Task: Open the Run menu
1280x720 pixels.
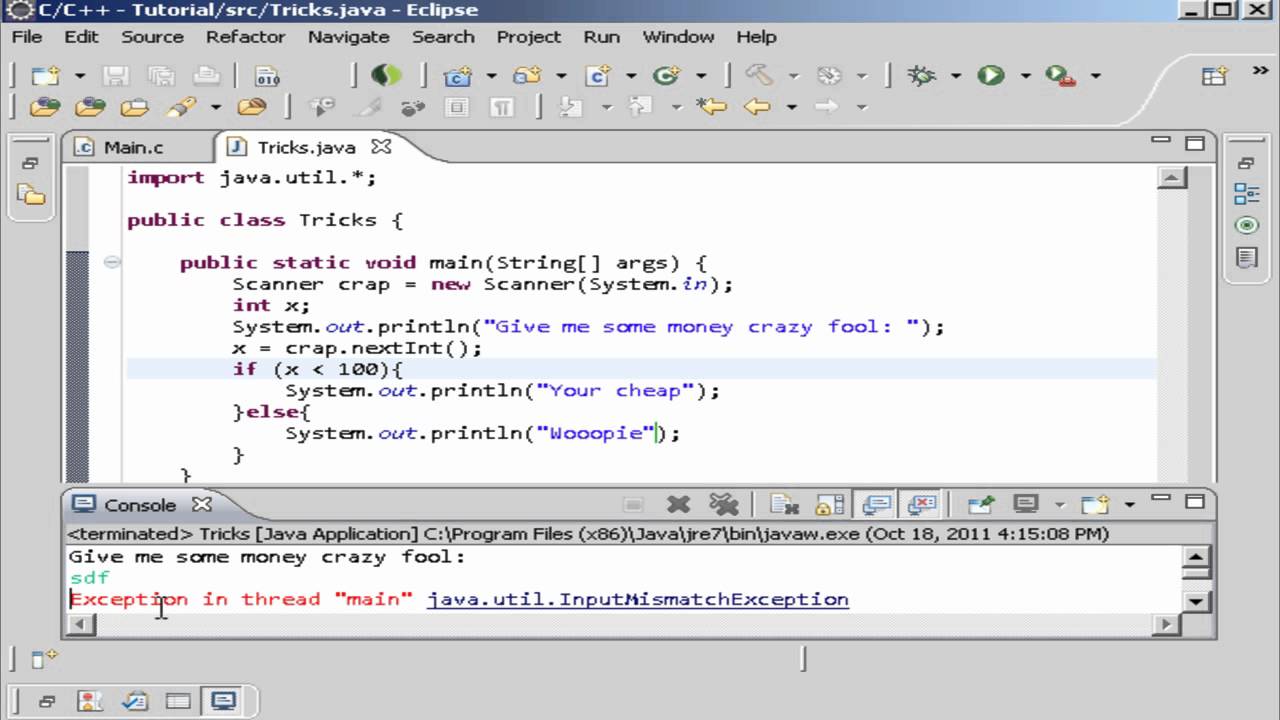Action: (x=601, y=37)
